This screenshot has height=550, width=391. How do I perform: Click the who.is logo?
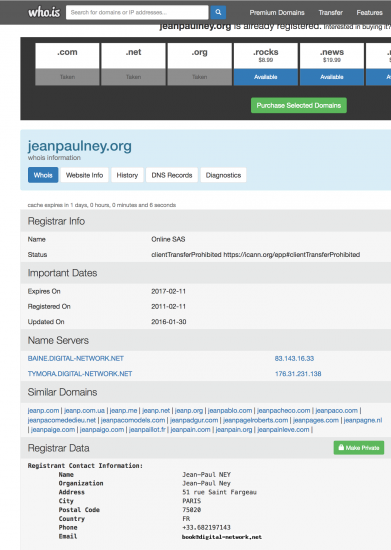pyautogui.click(x=44, y=13)
